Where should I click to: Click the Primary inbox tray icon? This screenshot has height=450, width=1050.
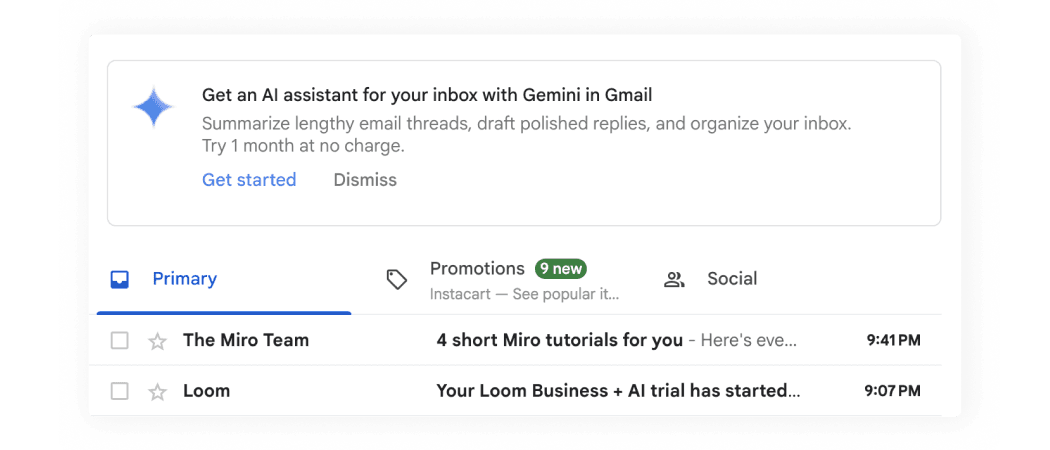click(x=119, y=280)
